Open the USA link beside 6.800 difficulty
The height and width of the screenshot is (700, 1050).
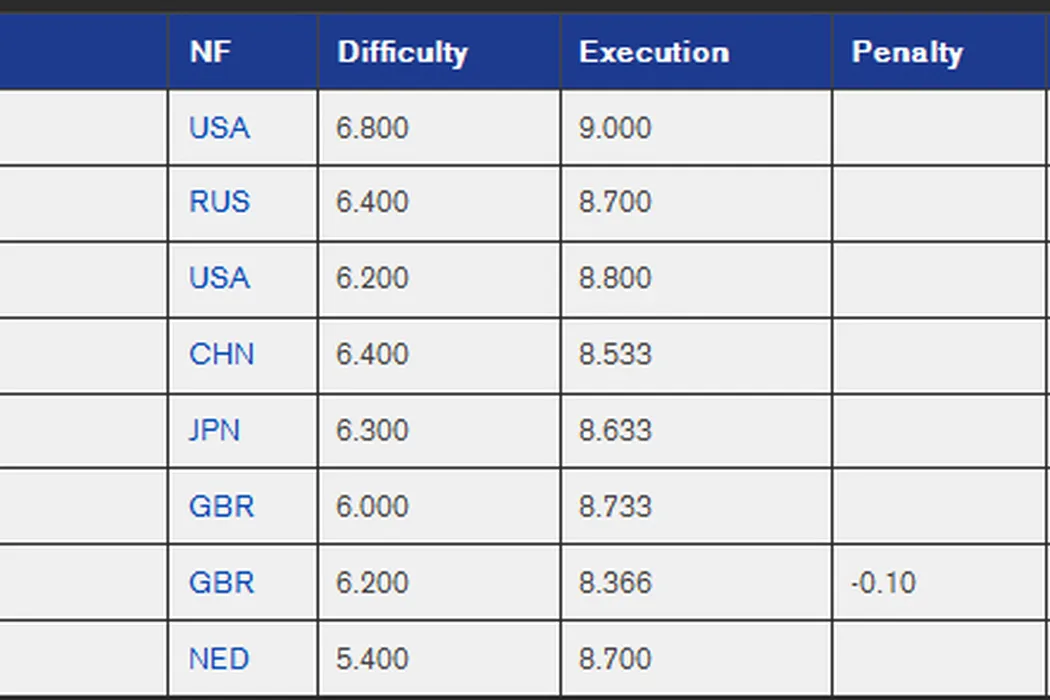[x=219, y=128]
